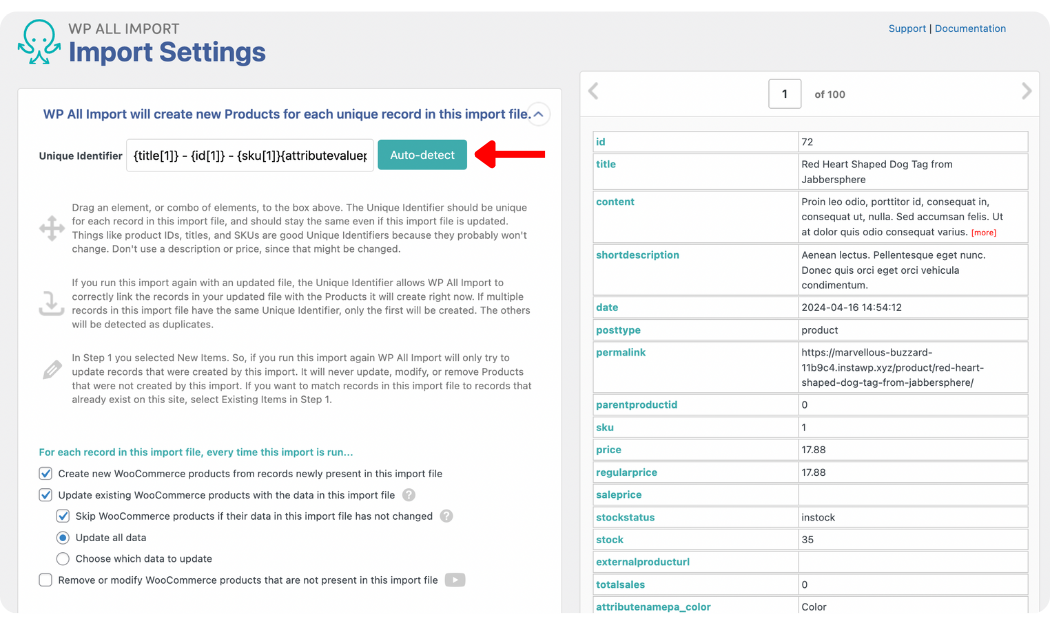Go to the previous record with left arrow
Viewport: 1050px width, 630px height.
(x=593, y=92)
